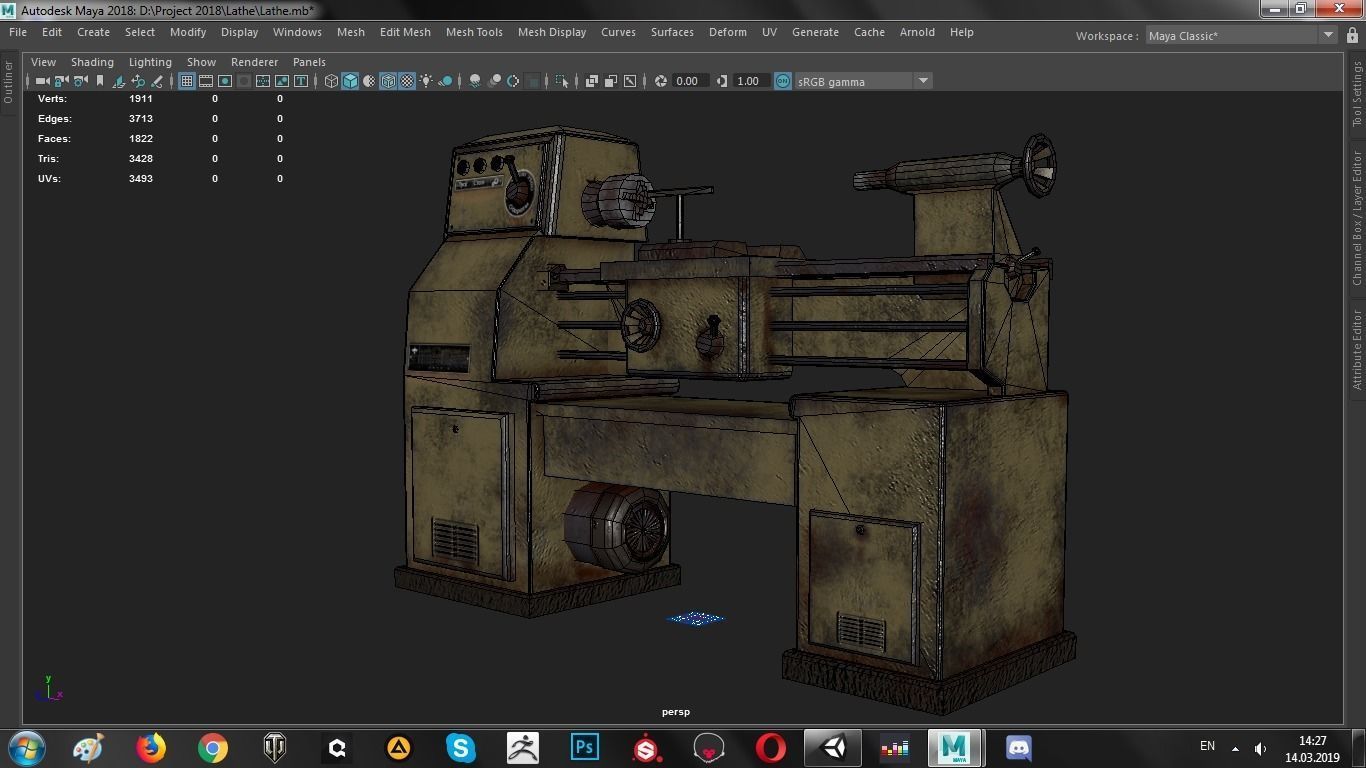Switch viewport to Wireframe shading

pos(331,81)
